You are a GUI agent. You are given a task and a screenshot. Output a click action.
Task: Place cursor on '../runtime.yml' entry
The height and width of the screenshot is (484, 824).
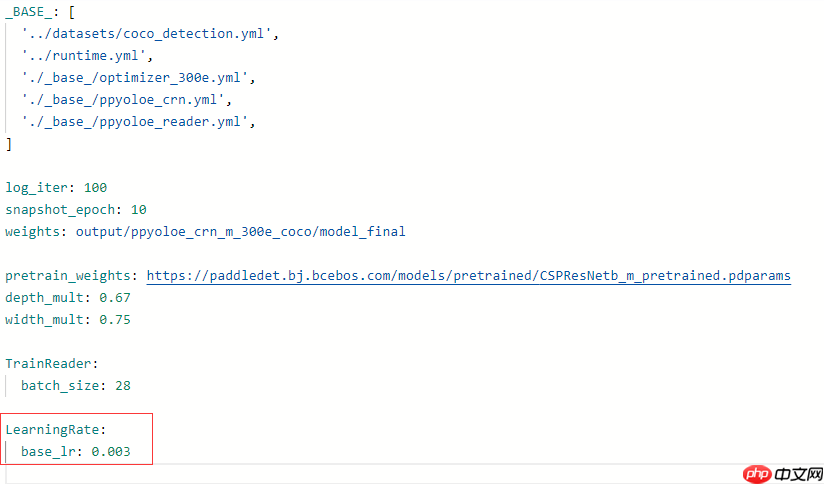85,56
